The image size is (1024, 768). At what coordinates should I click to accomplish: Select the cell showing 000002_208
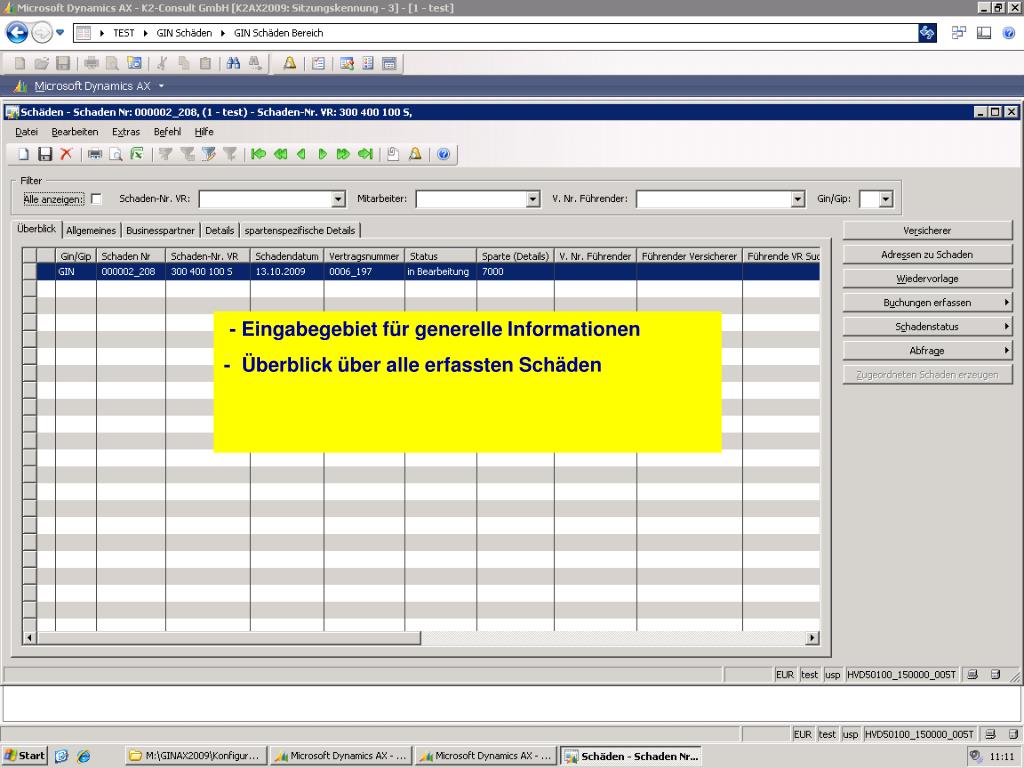pos(131,272)
